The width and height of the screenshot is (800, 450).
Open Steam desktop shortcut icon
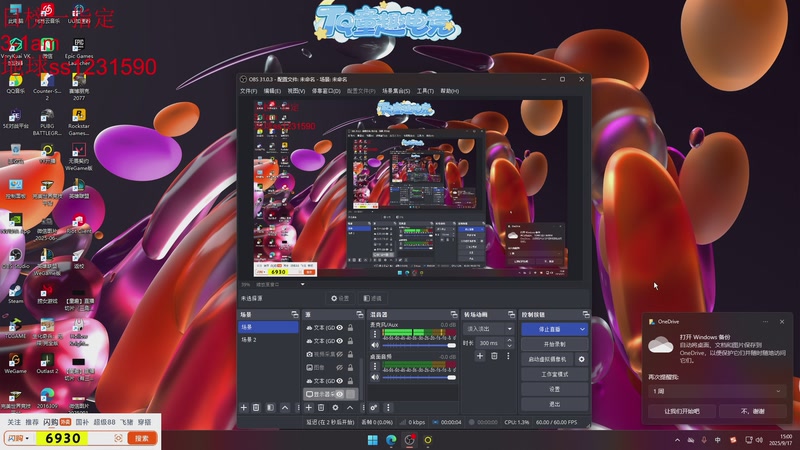point(15,294)
